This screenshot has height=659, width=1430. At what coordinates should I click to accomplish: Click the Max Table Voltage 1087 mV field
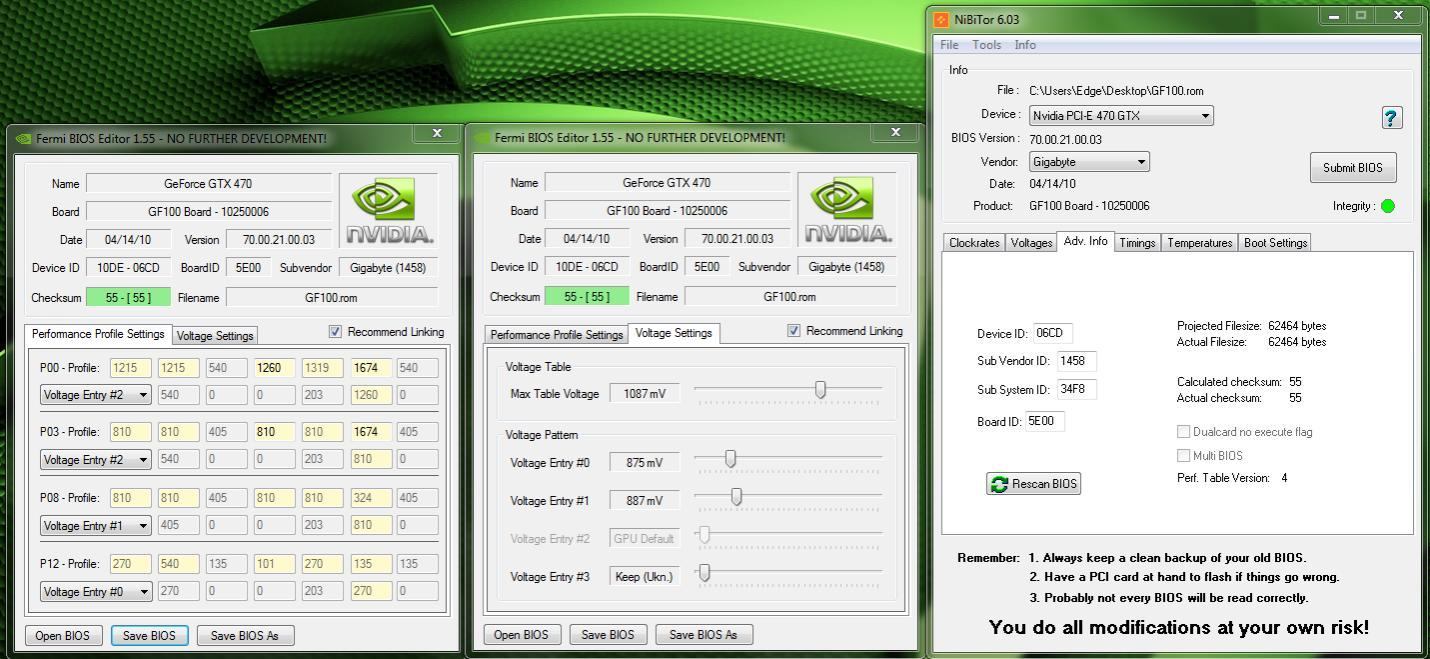click(645, 394)
